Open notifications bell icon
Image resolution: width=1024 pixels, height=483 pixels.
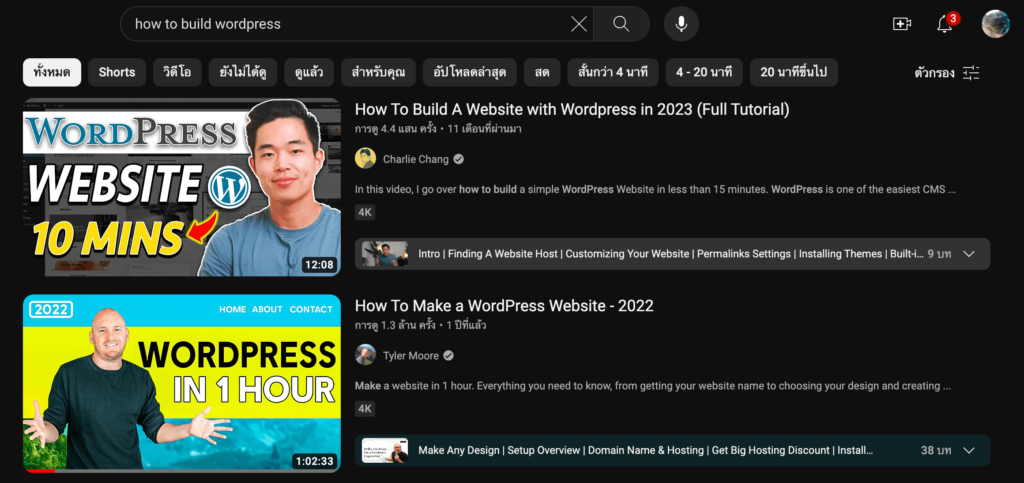pyautogui.click(x=945, y=24)
